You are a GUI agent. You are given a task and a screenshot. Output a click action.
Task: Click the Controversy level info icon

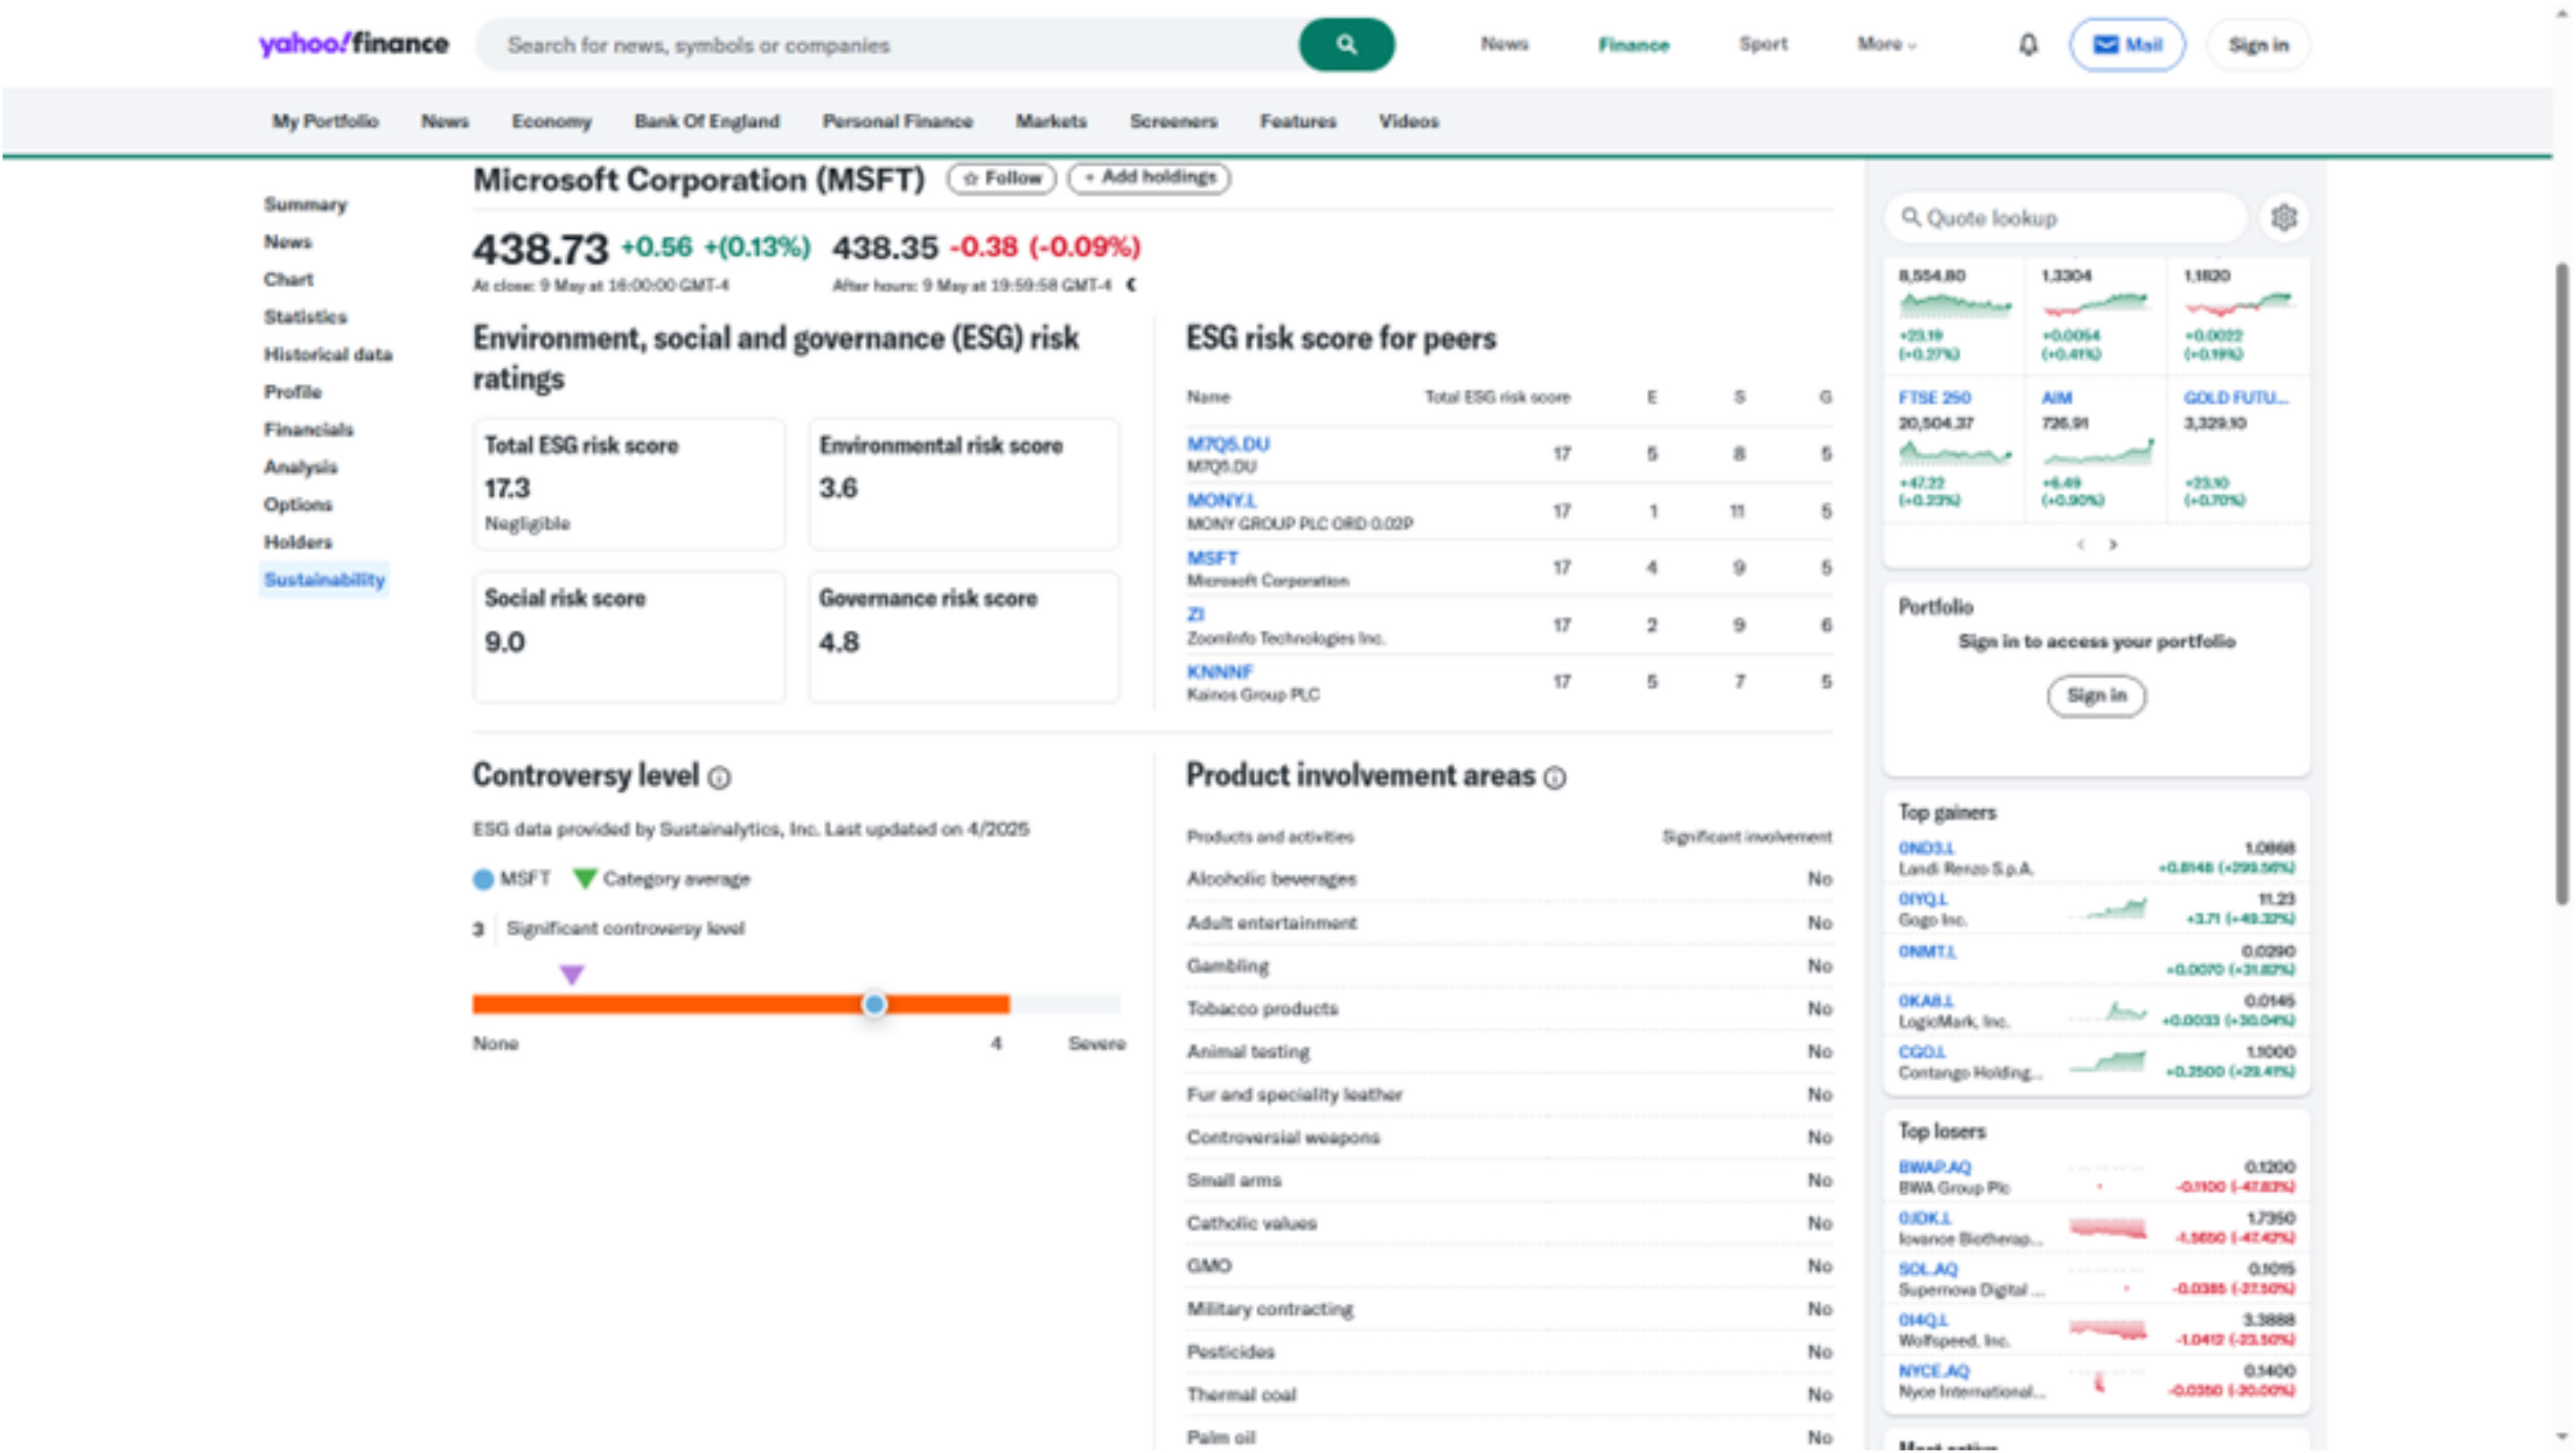point(719,777)
